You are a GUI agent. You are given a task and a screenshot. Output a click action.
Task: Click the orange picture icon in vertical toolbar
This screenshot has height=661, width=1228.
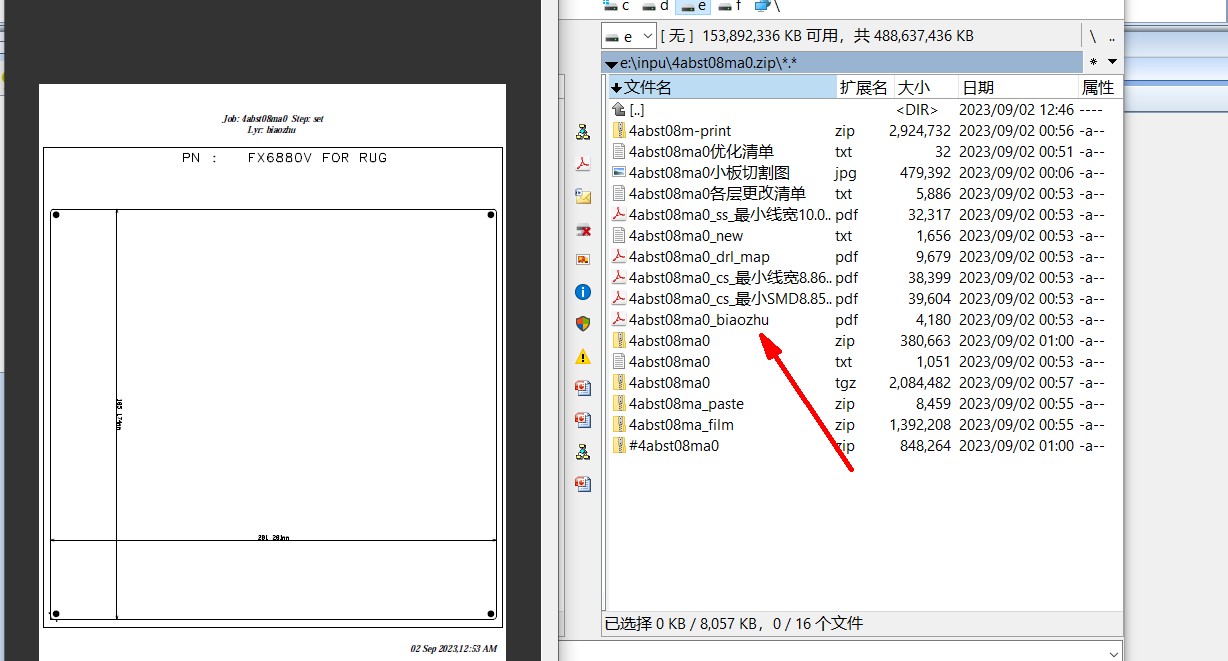583,259
